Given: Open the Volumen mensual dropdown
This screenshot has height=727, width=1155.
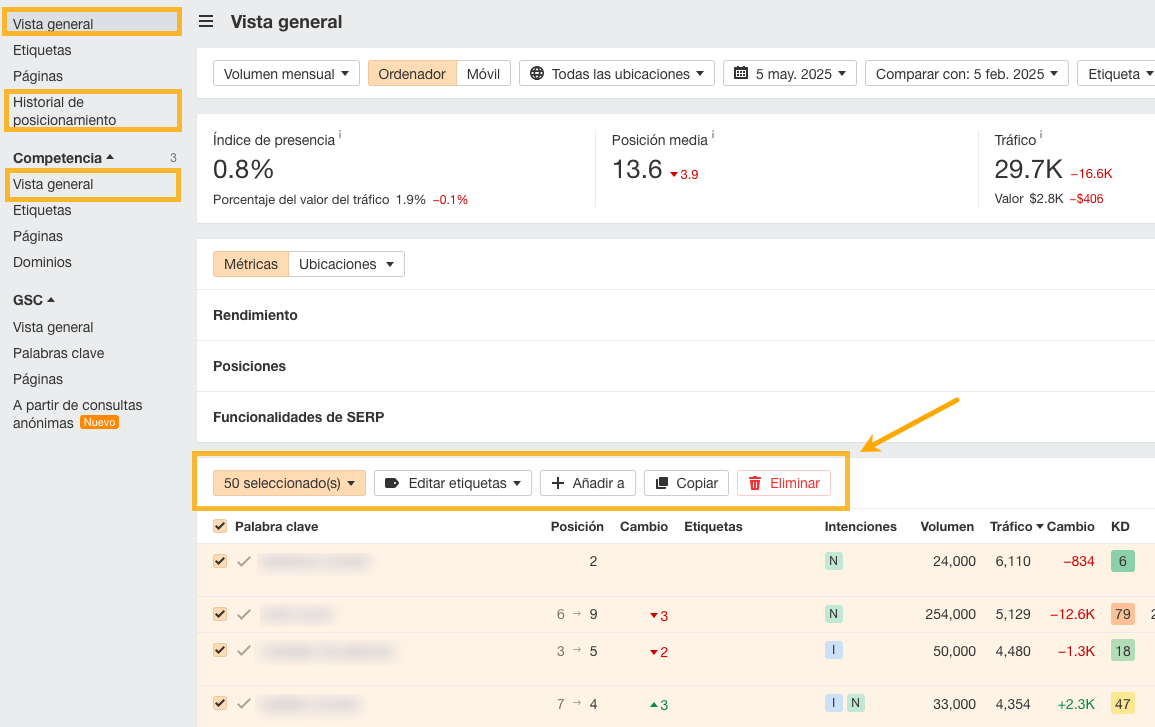Looking at the screenshot, I should pyautogui.click(x=286, y=72).
